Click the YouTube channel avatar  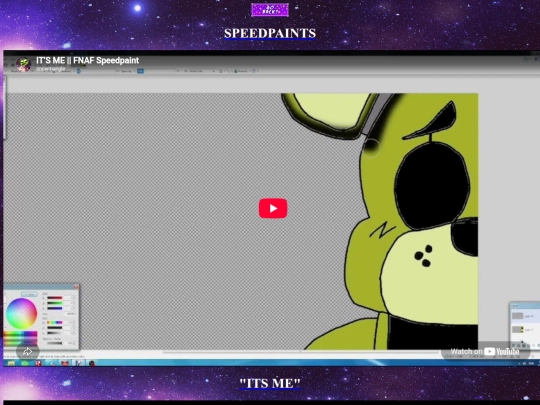[23, 64]
